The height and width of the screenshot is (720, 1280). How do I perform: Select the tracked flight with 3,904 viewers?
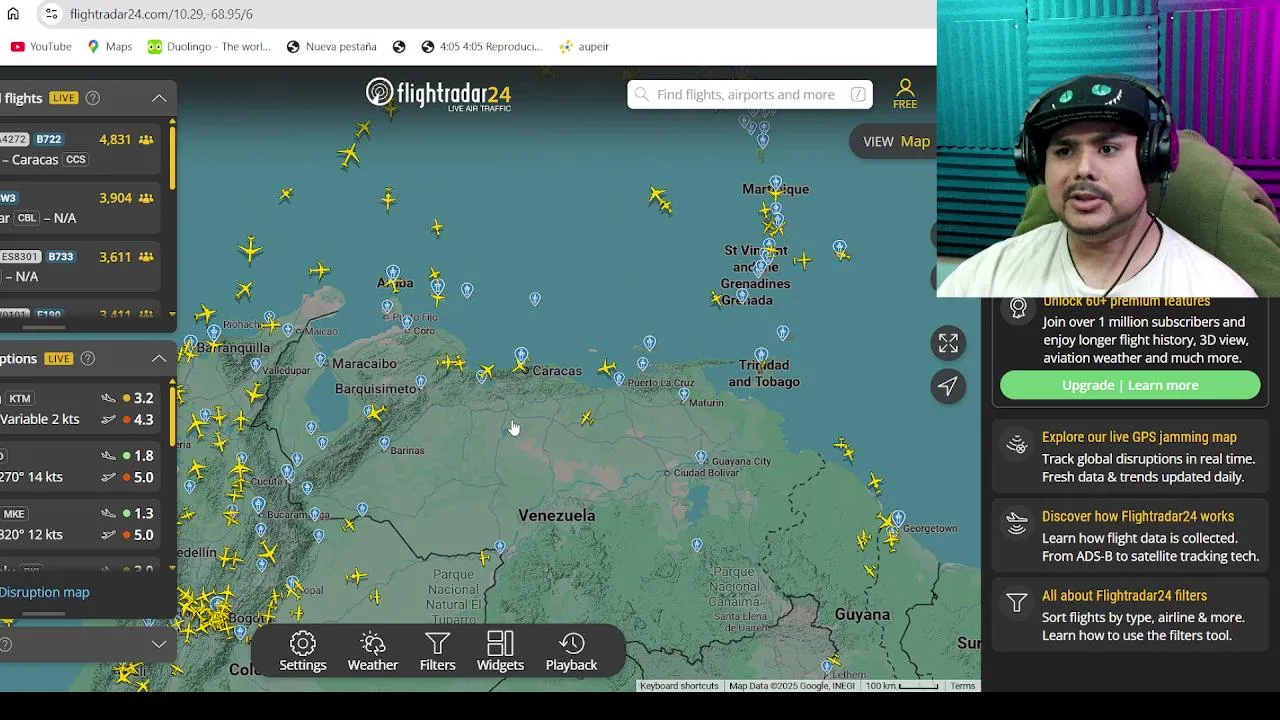pyautogui.click(x=80, y=208)
